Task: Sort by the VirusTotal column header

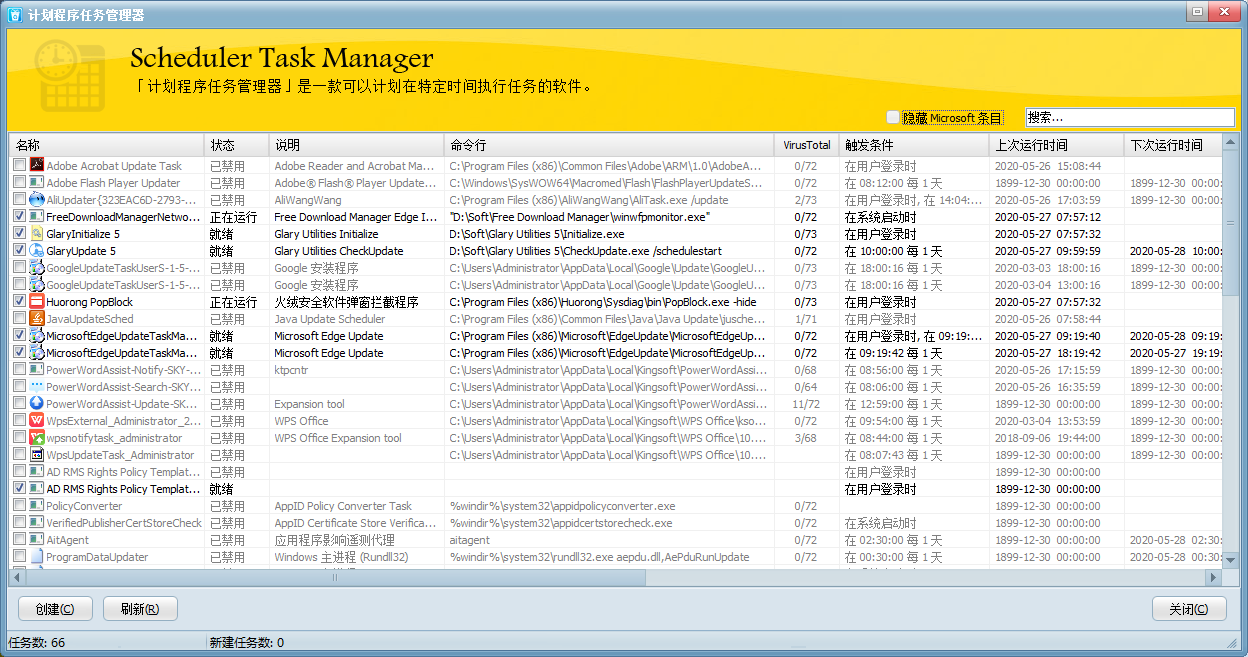Action: 806,145
